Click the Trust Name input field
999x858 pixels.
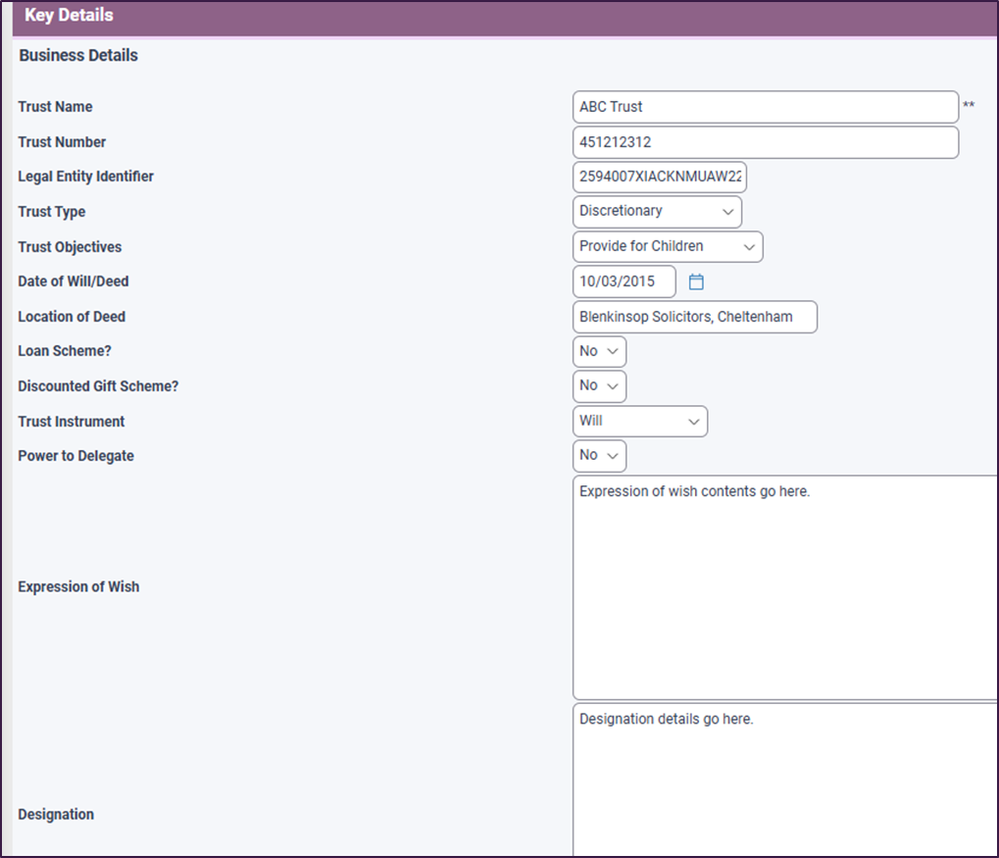(765, 107)
